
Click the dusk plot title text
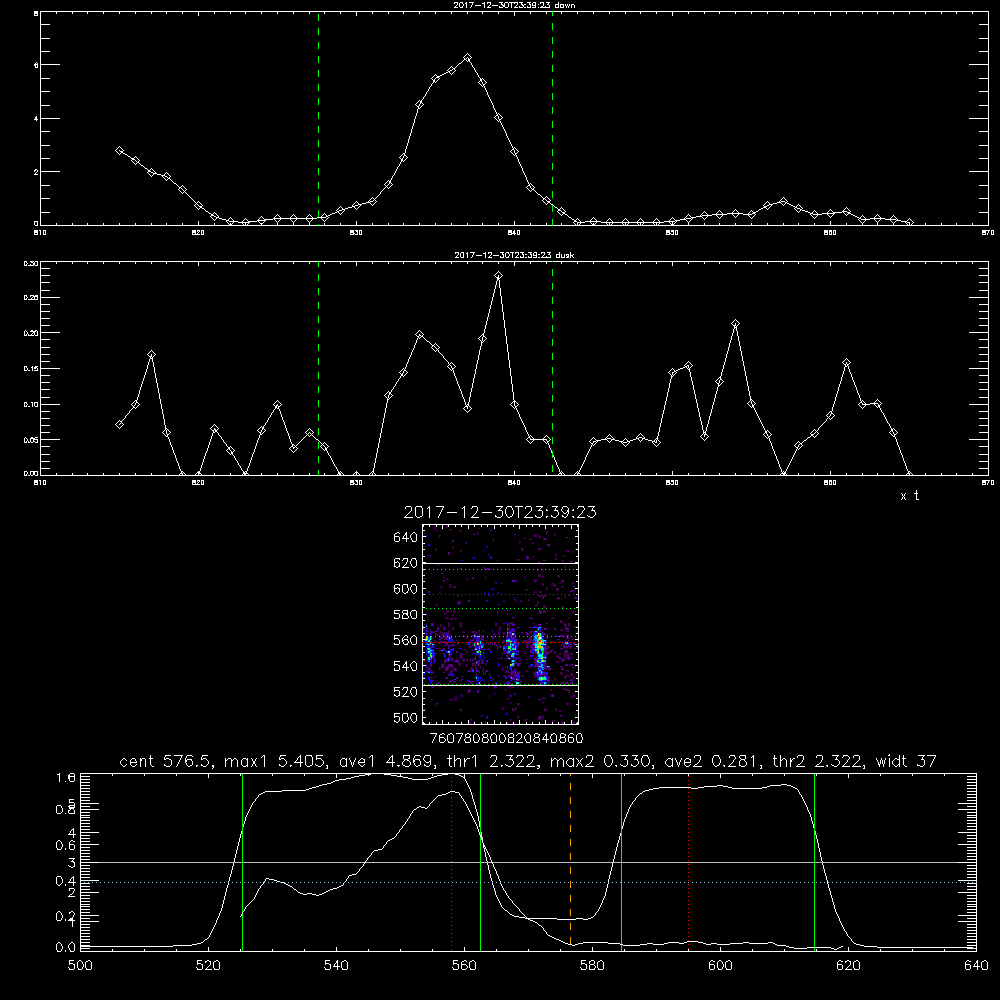coord(514,255)
